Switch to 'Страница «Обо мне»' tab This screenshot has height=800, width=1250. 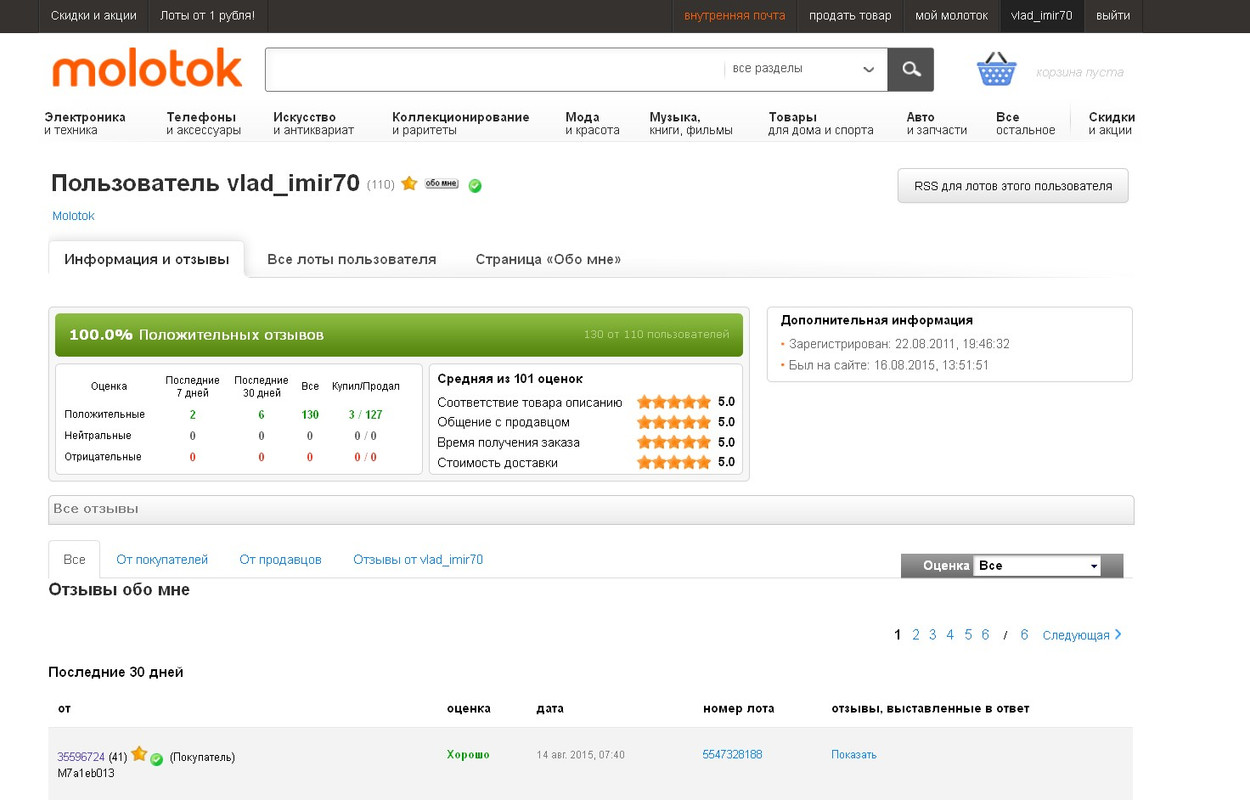548,259
